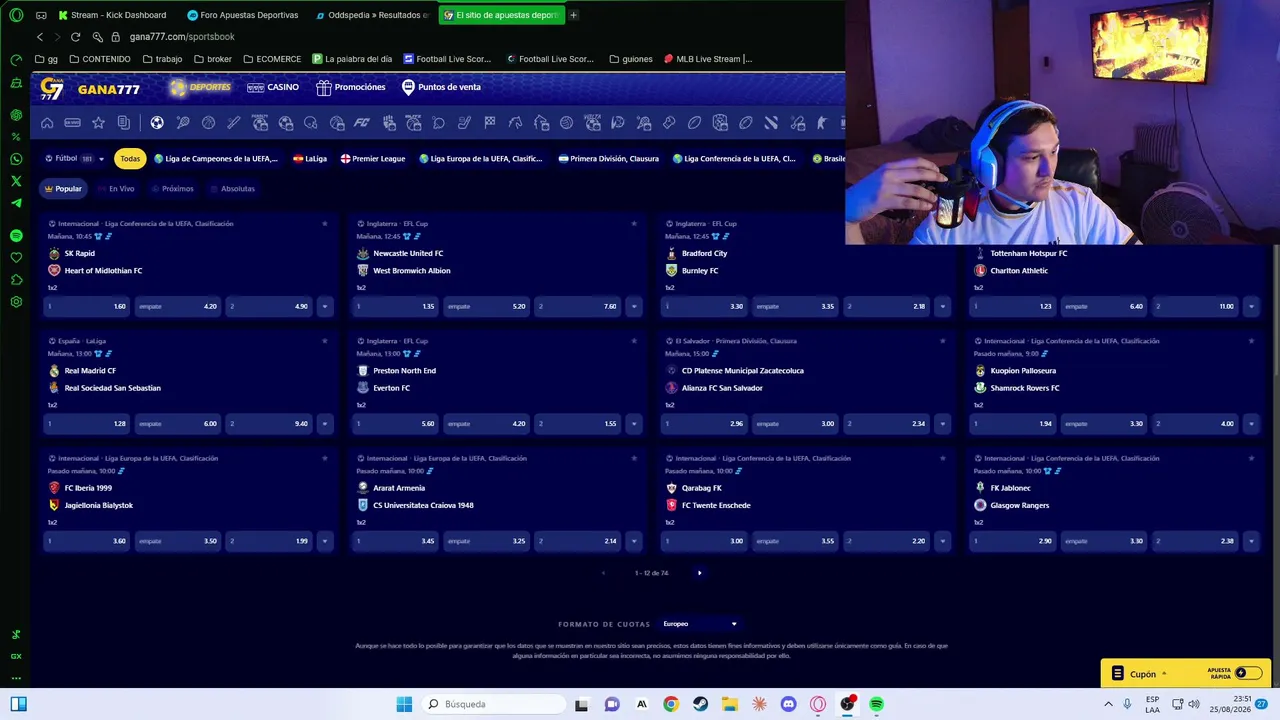The height and width of the screenshot is (720, 1280).
Task: Open the Deportes section
Action: tap(201, 88)
